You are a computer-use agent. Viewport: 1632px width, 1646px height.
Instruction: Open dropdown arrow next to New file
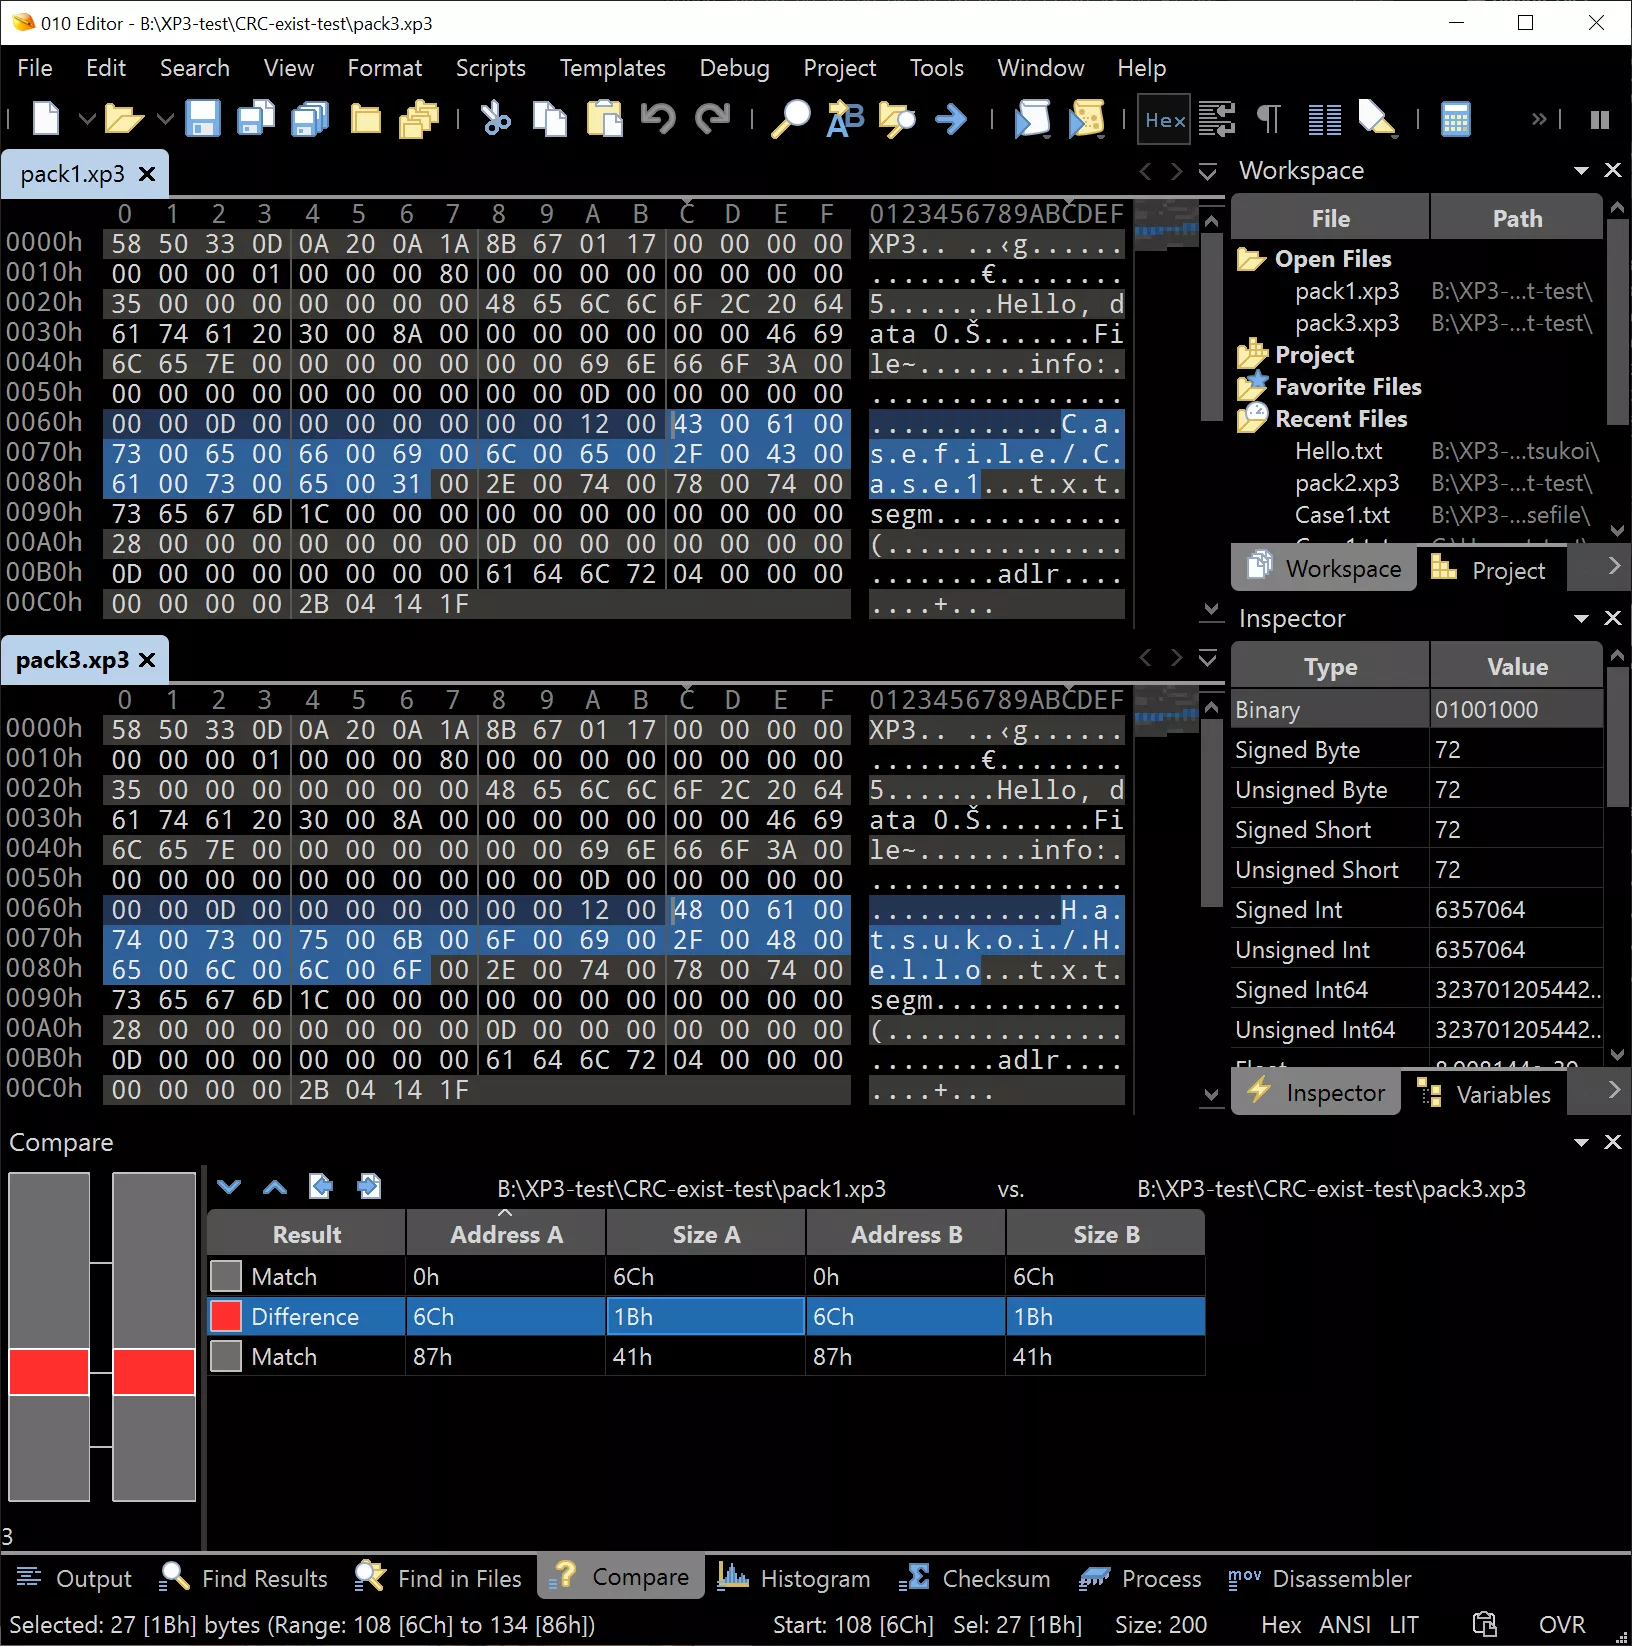[x=87, y=120]
